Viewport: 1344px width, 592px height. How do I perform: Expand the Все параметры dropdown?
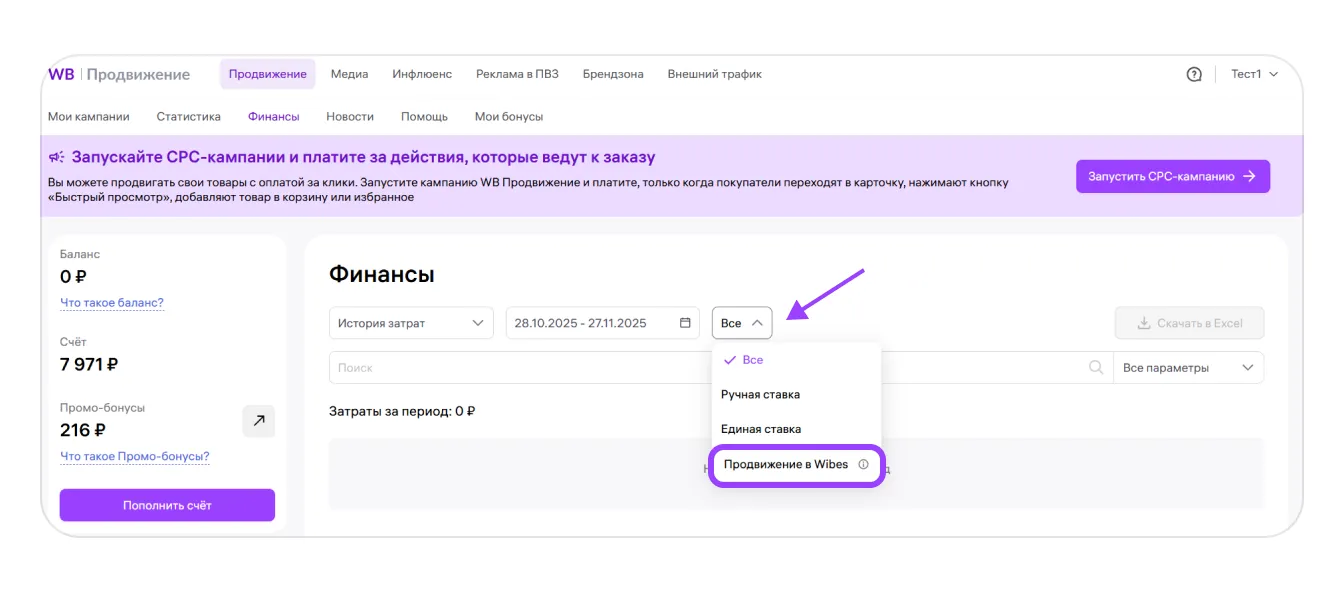pyautogui.click(x=1187, y=368)
